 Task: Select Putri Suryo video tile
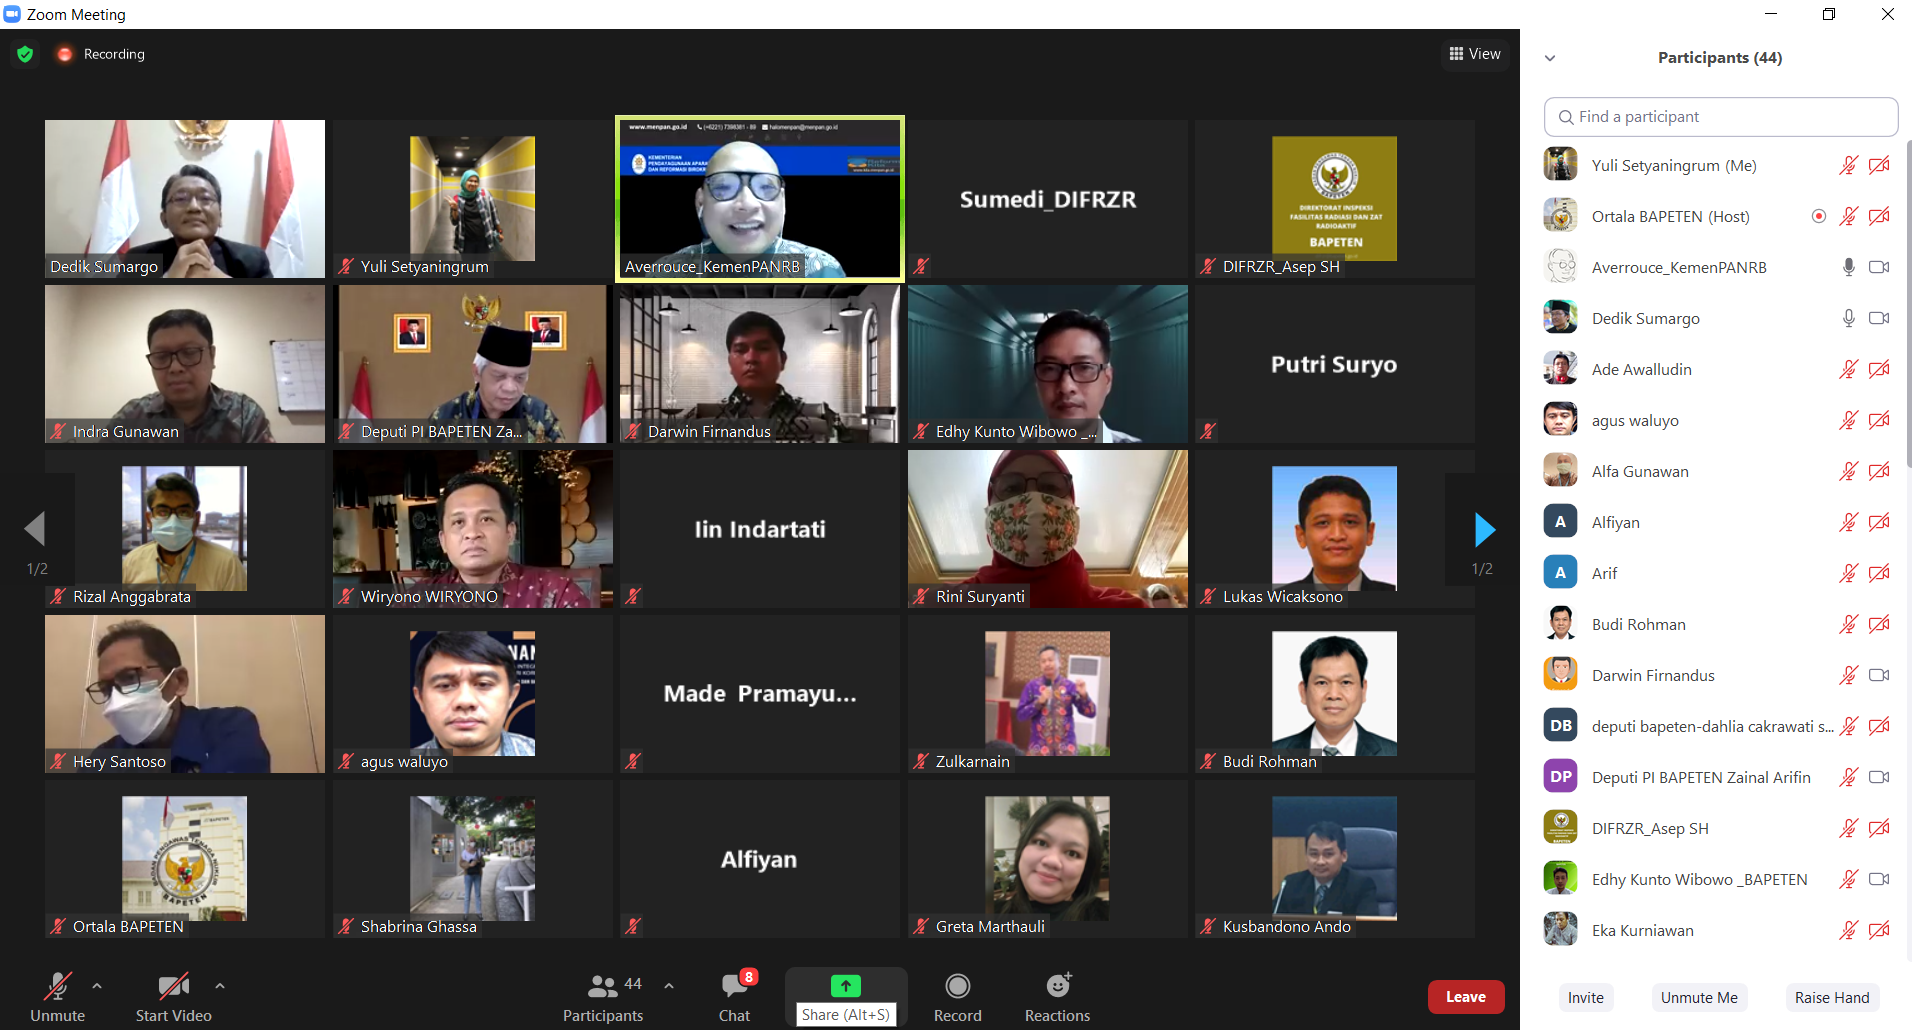point(1335,364)
